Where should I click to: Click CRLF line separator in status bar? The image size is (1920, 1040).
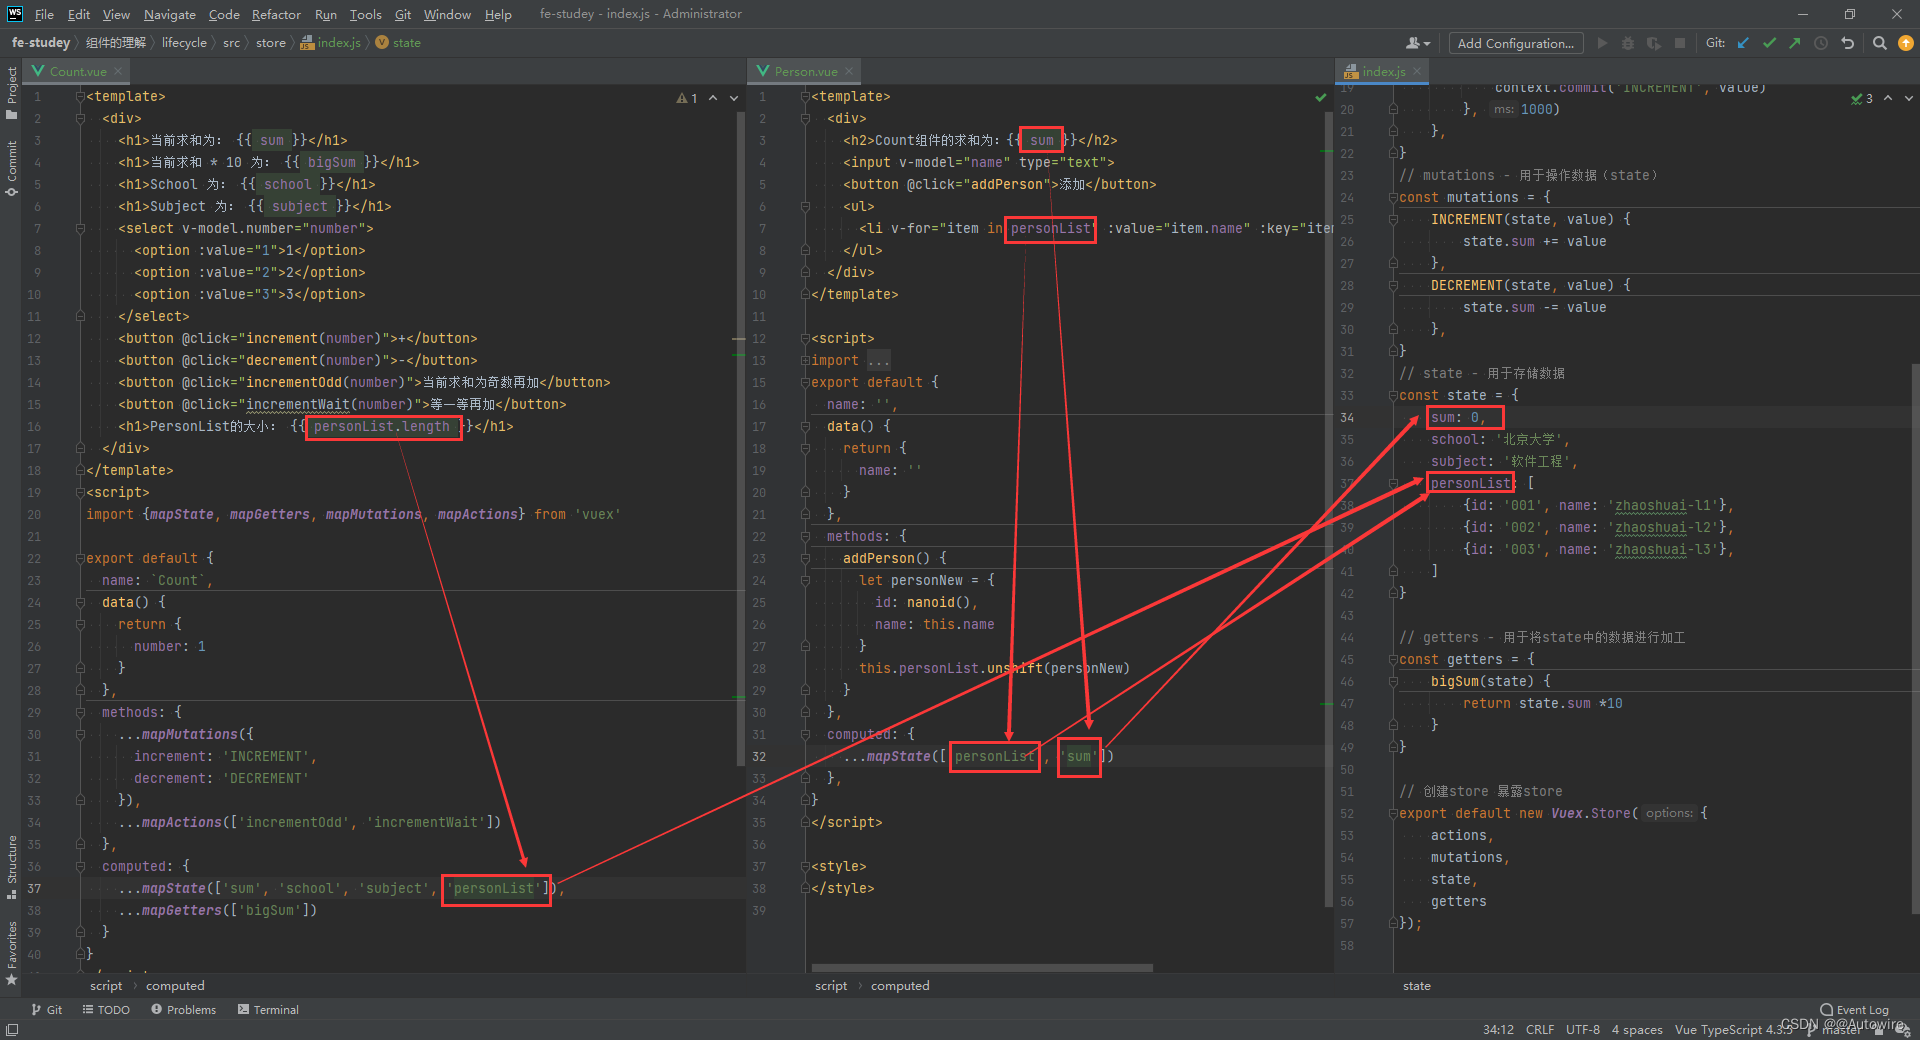(x=1540, y=1029)
